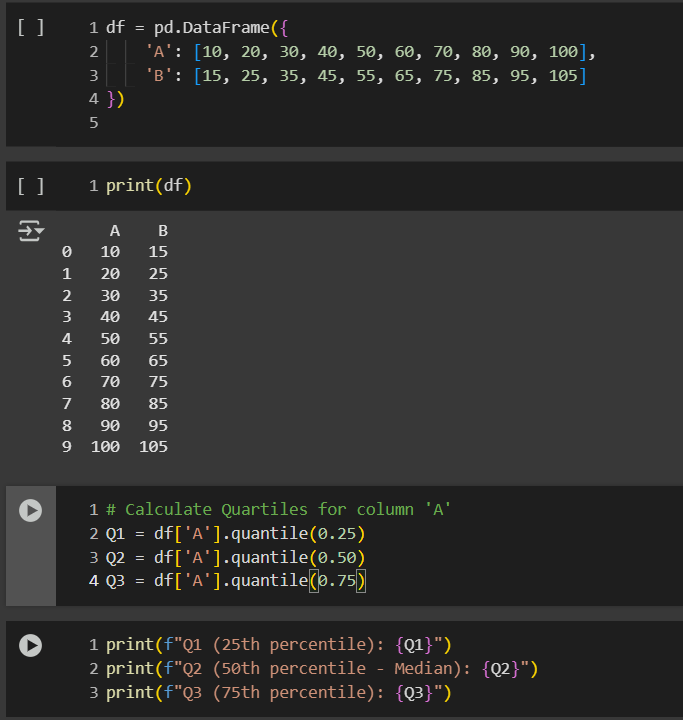Click the closing '})' line of the DataFrame cell
The height and width of the screenshot is (720, 683).
click(115, 100)
